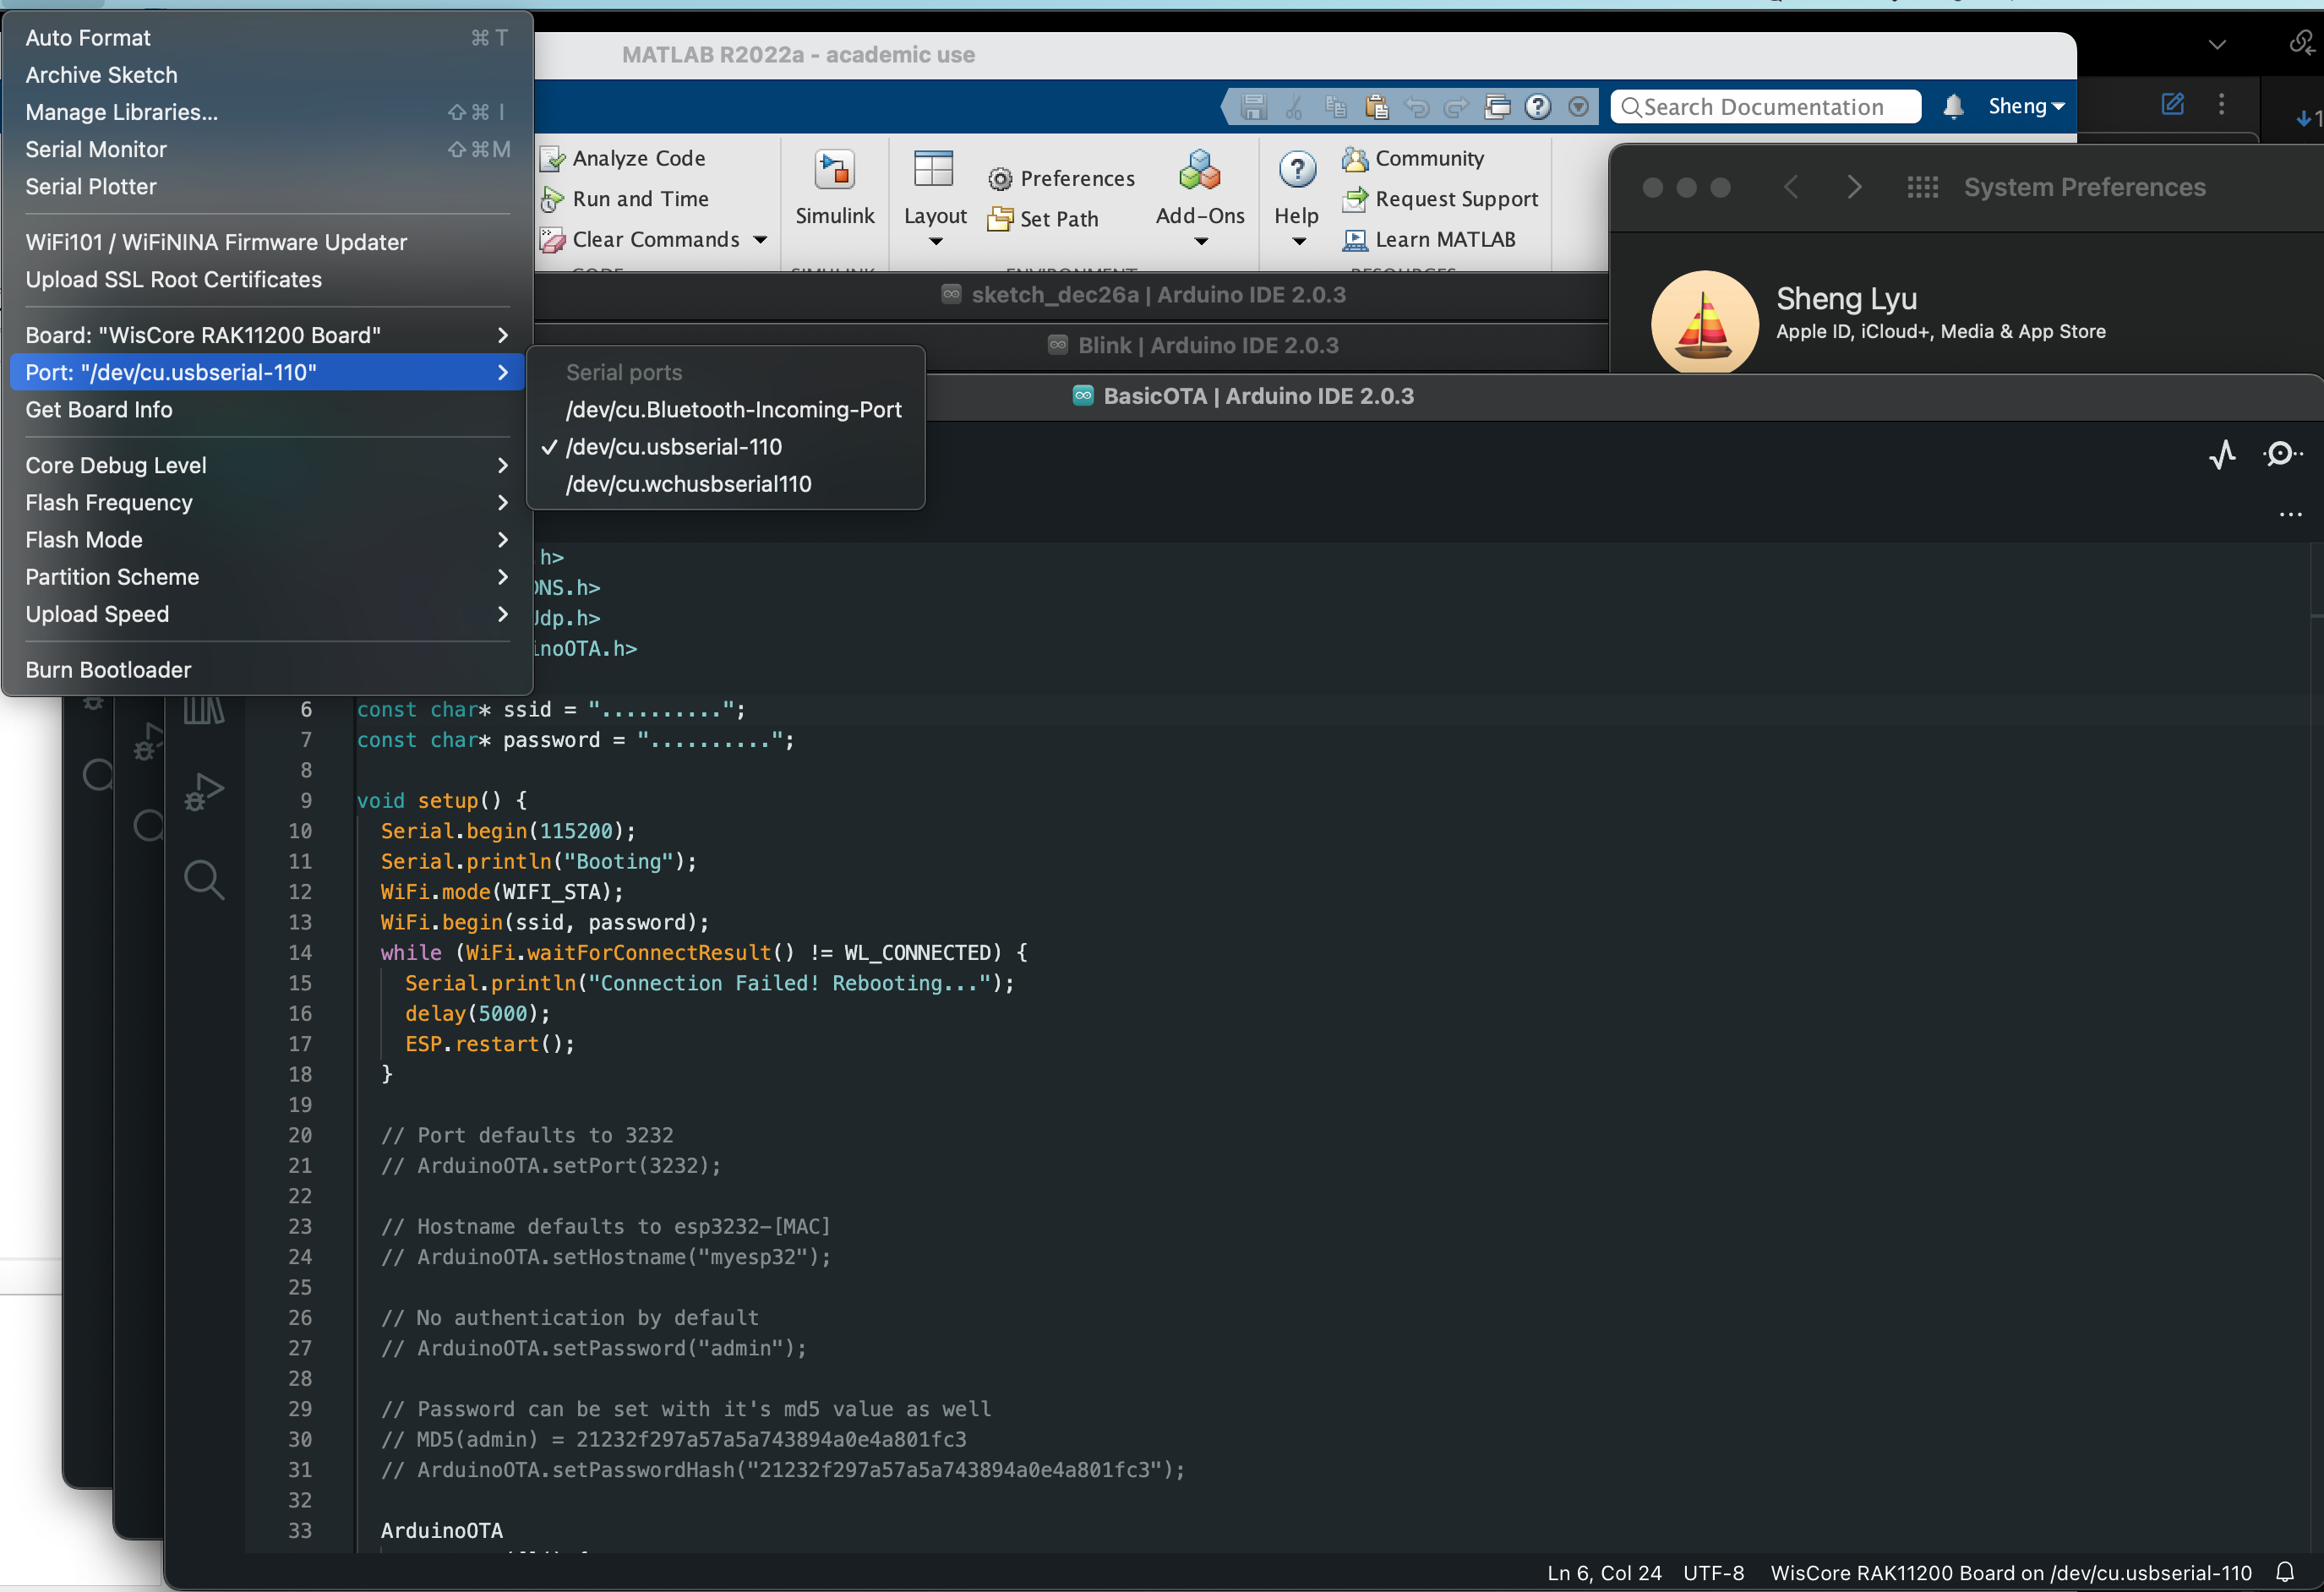Select /dev/cu.wchusbserial110 serial port
The image size is (2324, 1592).
pos(688,484)
